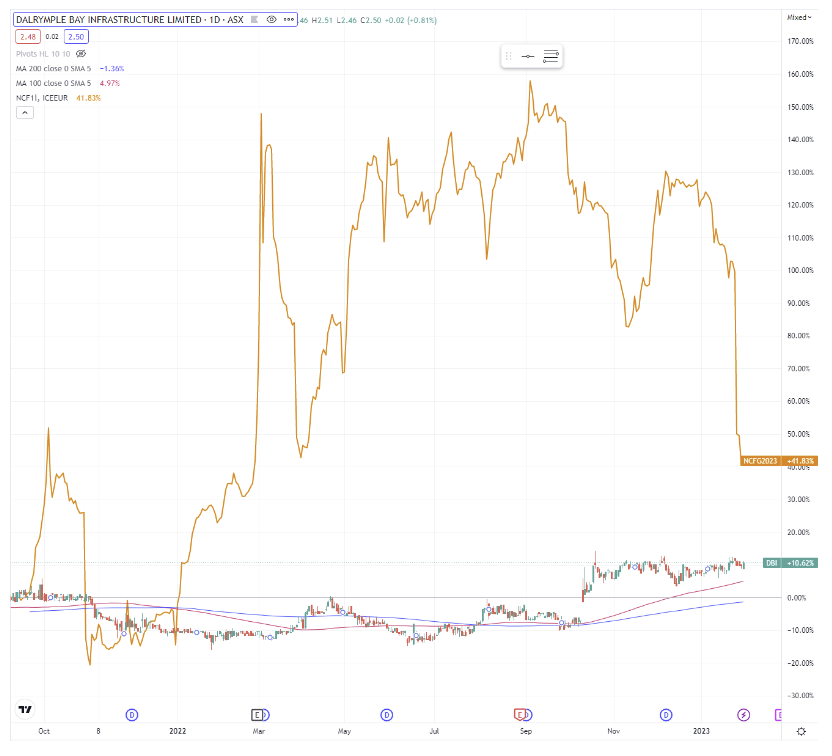Click the dividend marker between May and Jul
832x756 pixels.
click(387, 715)
